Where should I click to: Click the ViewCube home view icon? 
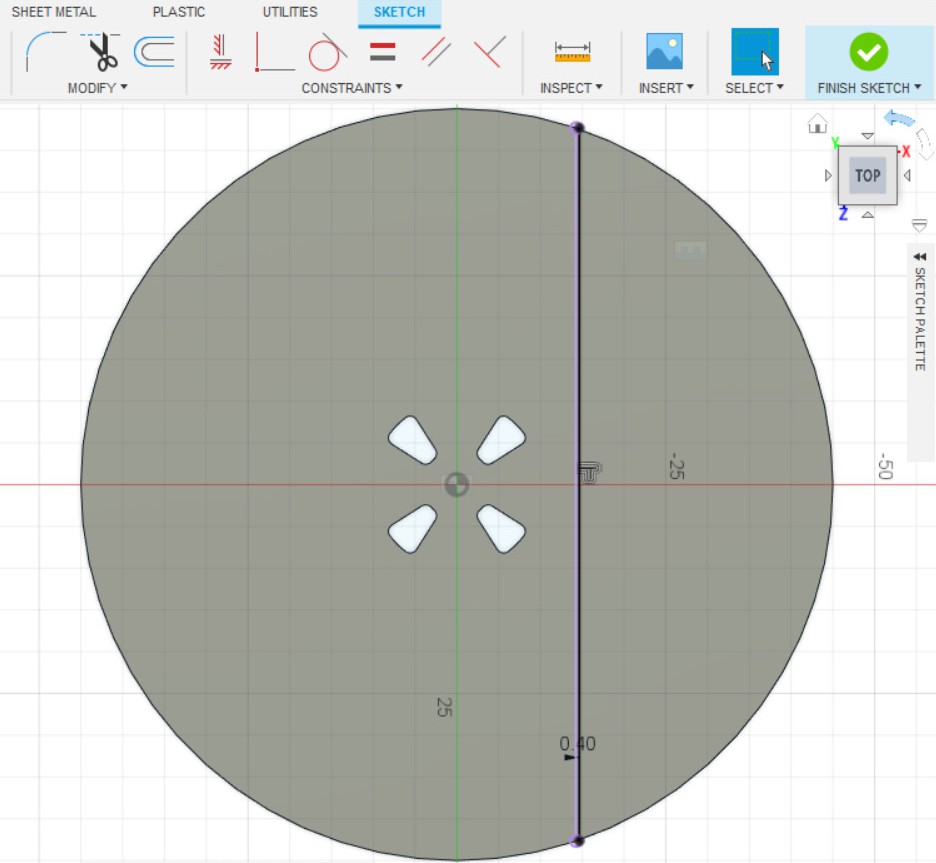(817, 123)
